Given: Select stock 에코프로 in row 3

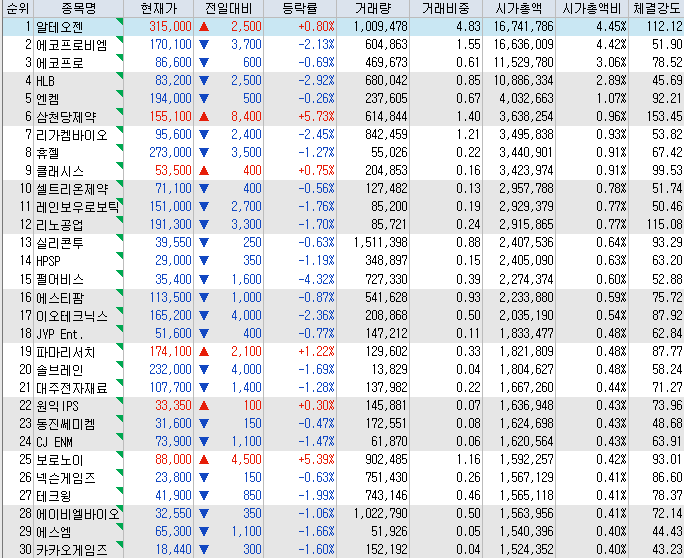Looking at the screenshot, I should 60,63.
